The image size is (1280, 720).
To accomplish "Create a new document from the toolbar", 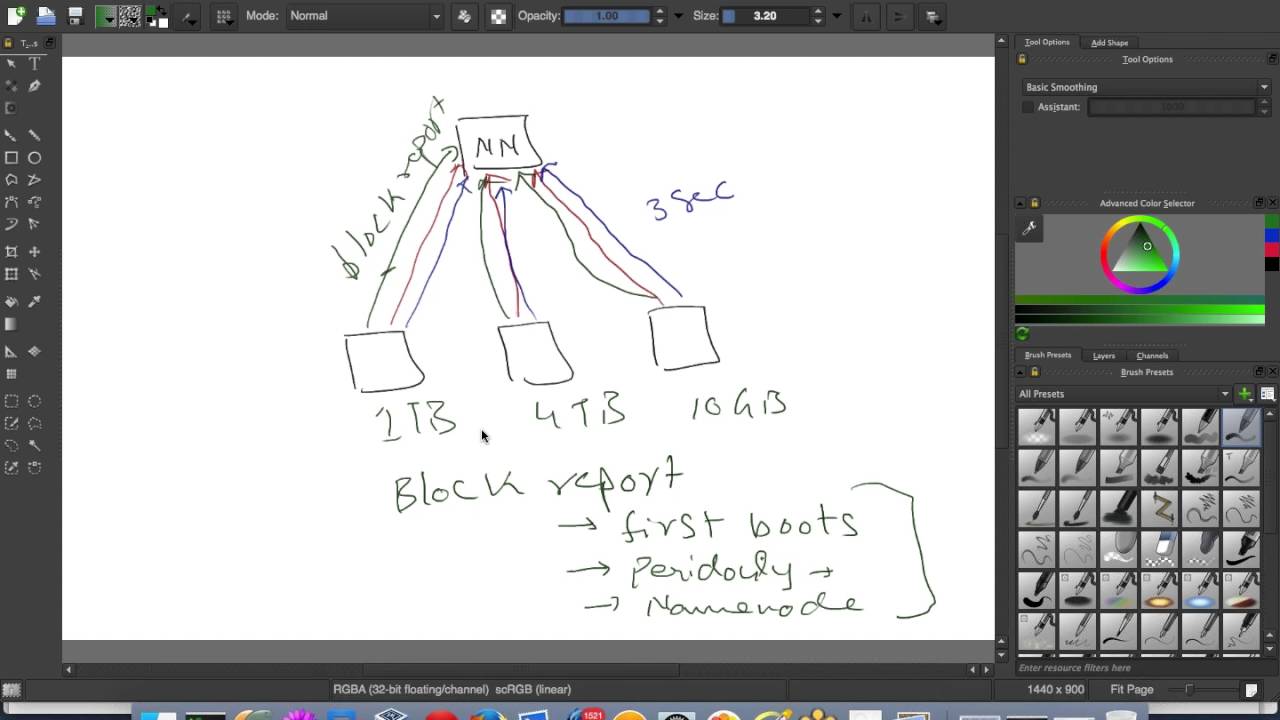I will pyautogui.click(x=15, y=15).
